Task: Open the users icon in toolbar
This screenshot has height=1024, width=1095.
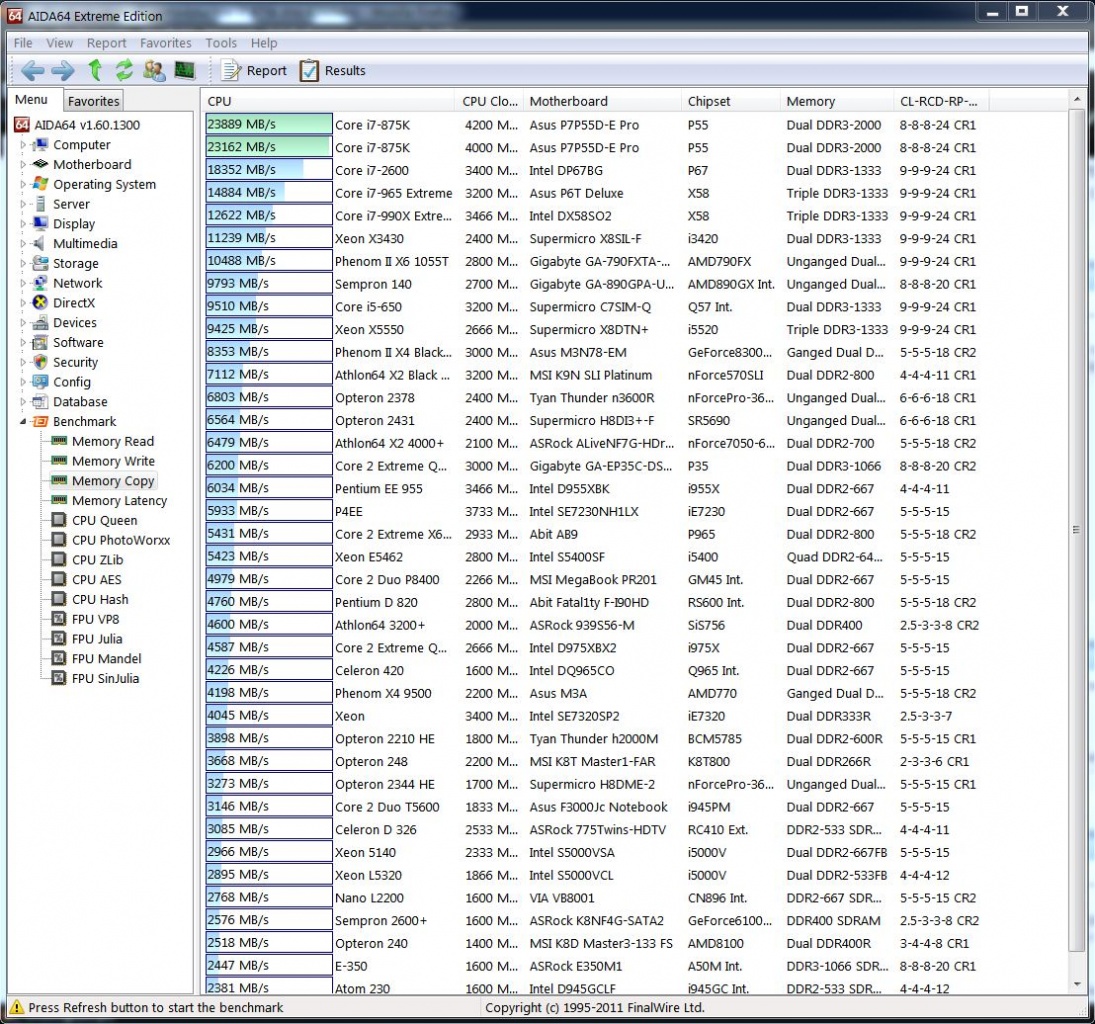Action: (154, 70)
